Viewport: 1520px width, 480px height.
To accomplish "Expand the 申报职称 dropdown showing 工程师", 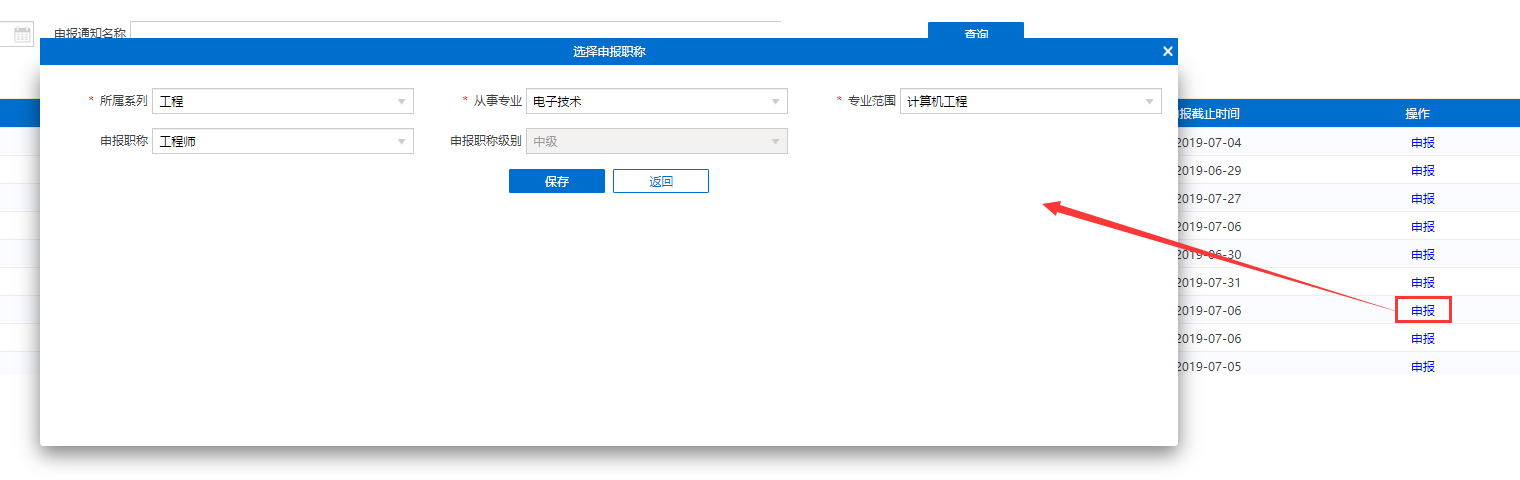I will tap(282, 141).
